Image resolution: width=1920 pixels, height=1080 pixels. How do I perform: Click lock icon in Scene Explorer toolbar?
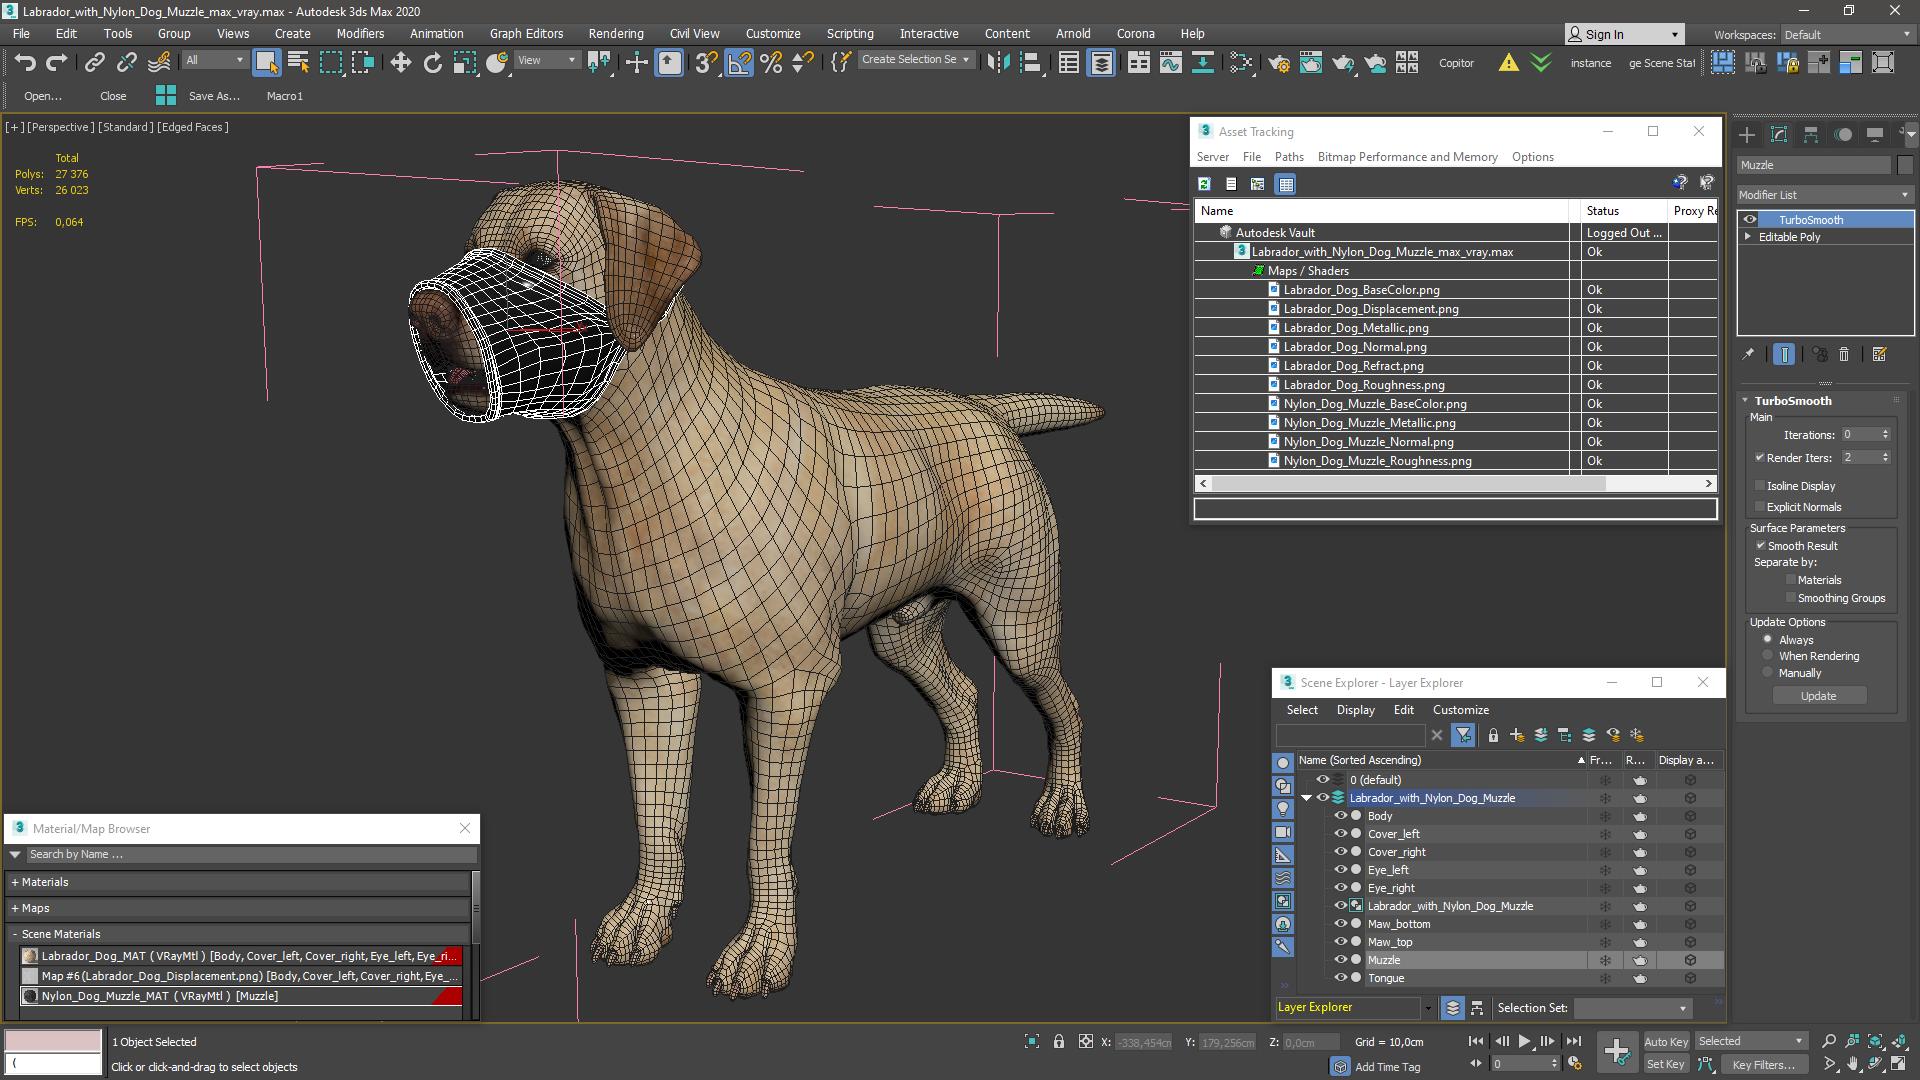[x=1493, y=735]
